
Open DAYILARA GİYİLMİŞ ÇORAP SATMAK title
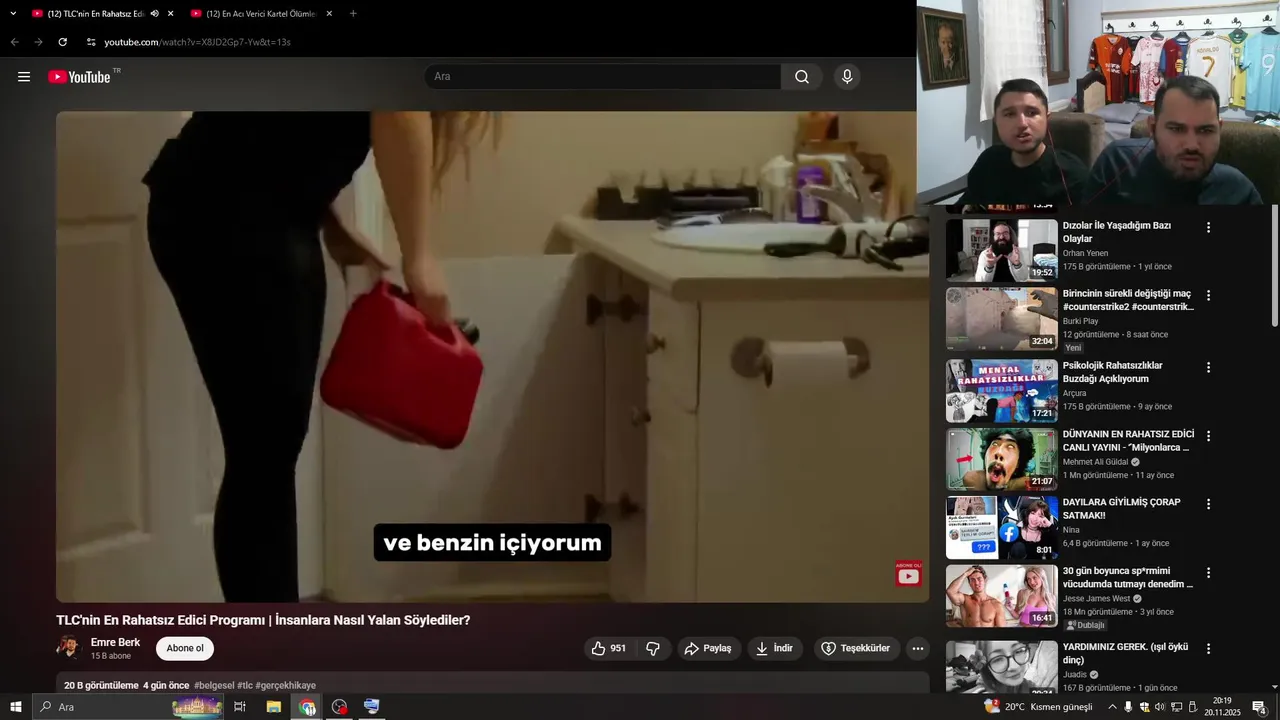coord(1121,509)
